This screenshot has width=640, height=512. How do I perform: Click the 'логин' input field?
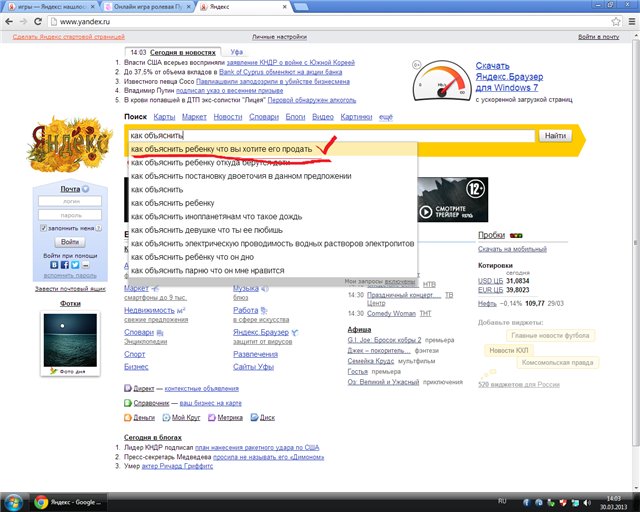coord(70,201)
